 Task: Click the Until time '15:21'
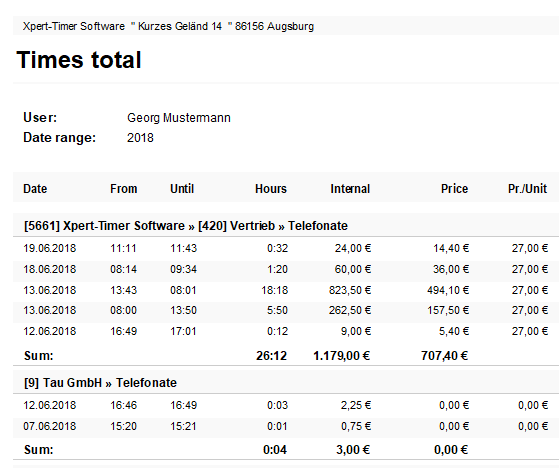[183, 426]
